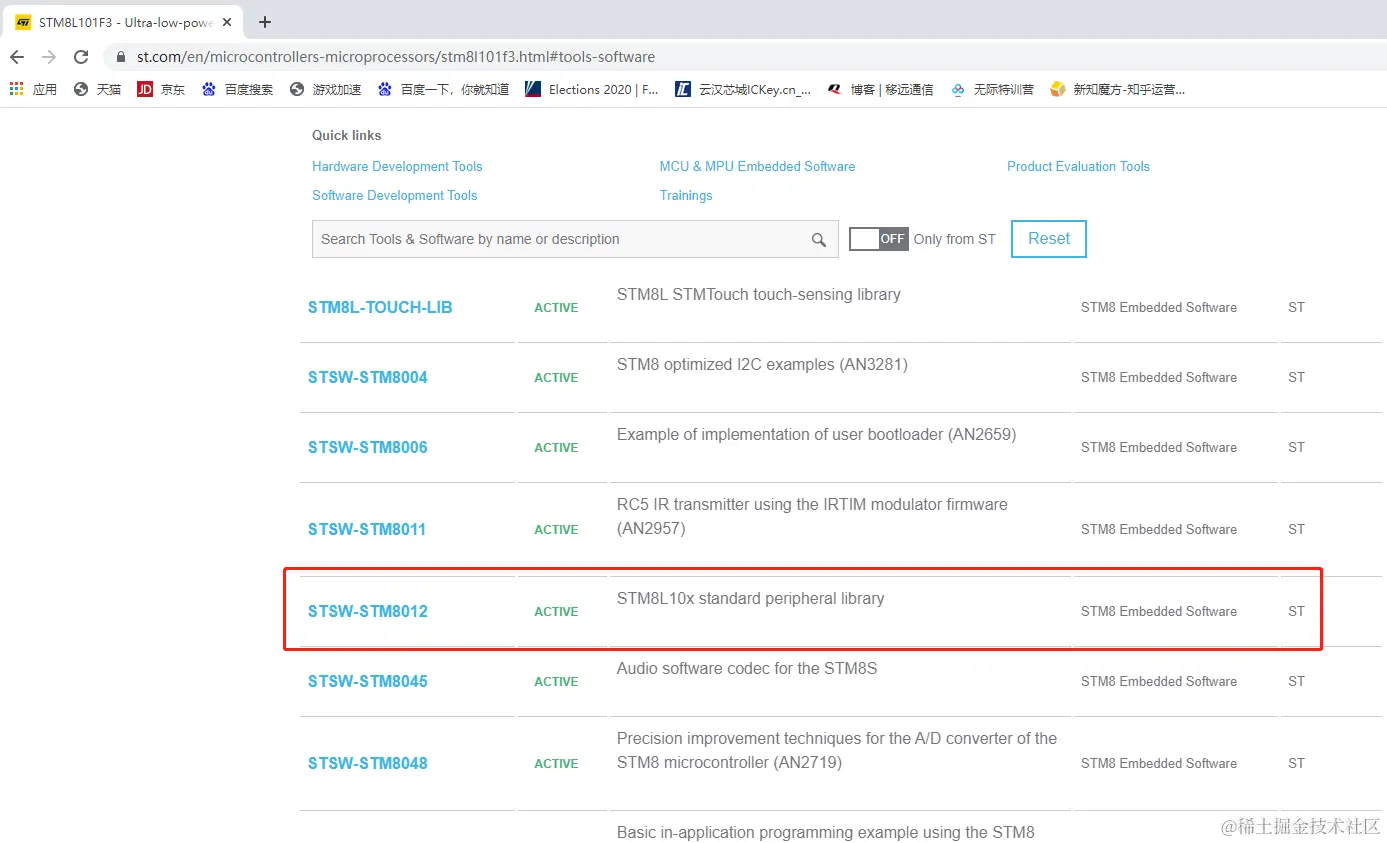Open the STSW-STM8006 link
Screen dimensions: 1387x843
tap(368, 447)
